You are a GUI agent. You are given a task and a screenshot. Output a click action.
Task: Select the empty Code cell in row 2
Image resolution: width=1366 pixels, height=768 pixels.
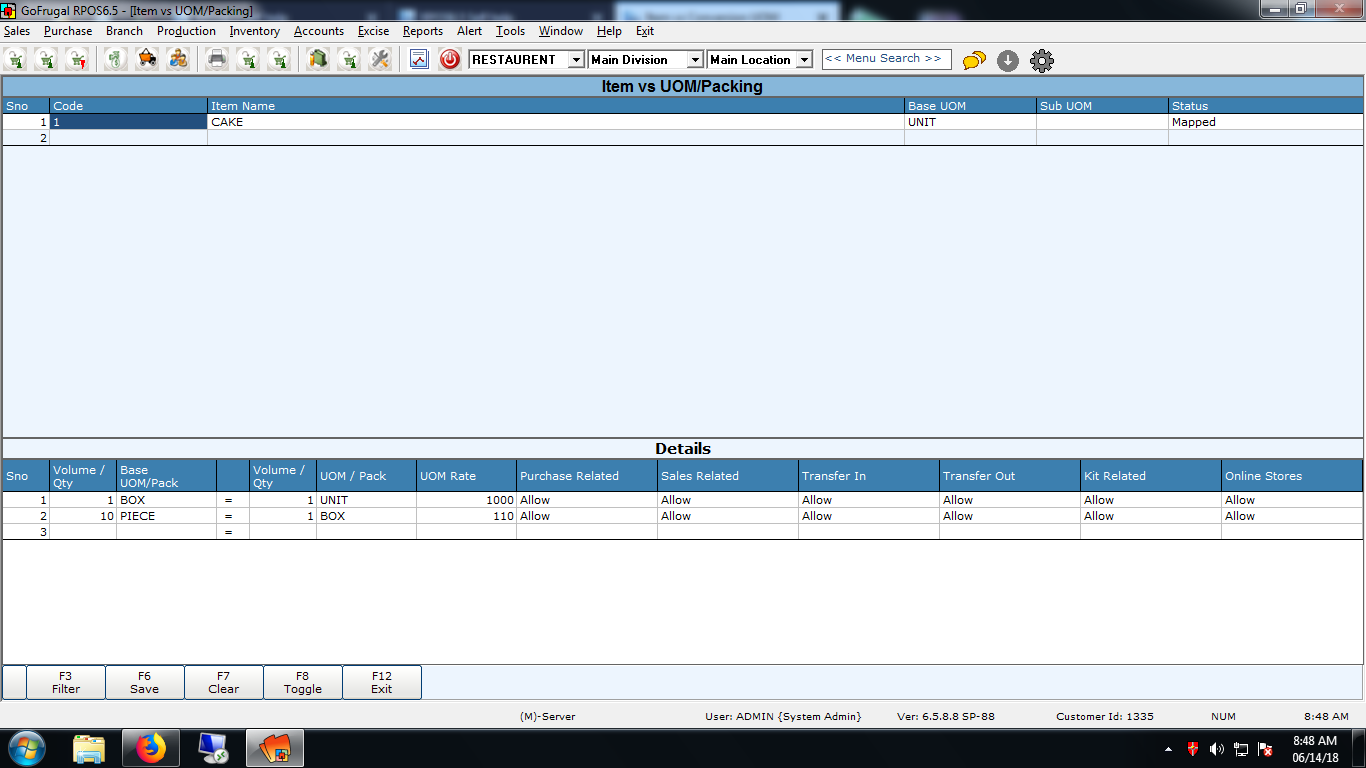pos(128,138)
